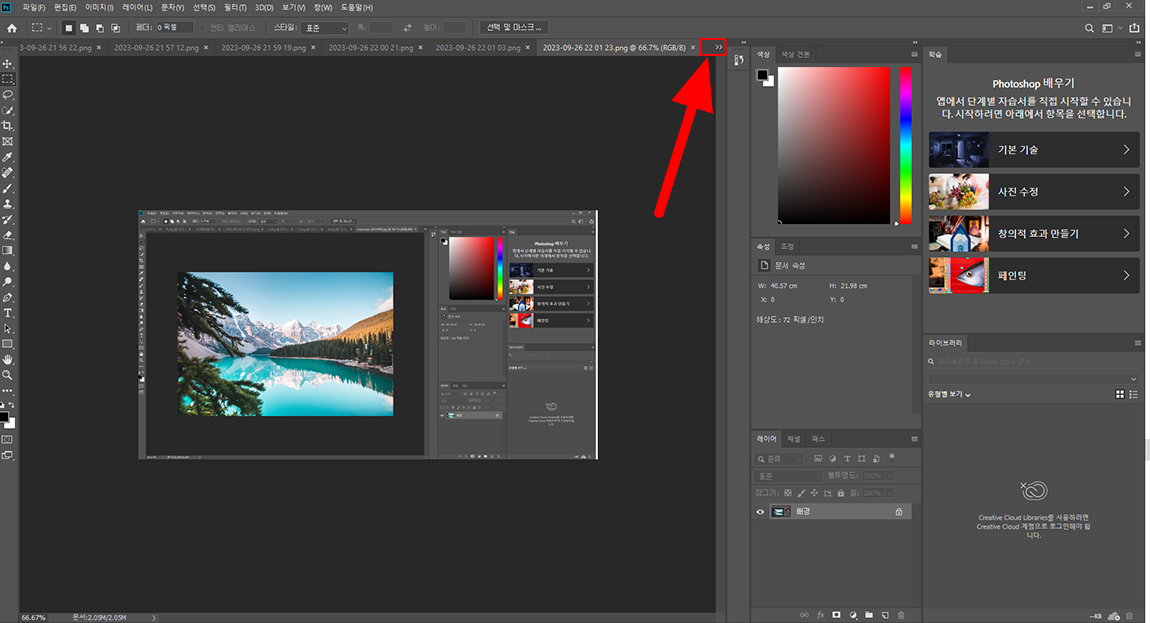Open the search icon in options bar
This screenshot has width=1150, height=623.
(1089, 28)
